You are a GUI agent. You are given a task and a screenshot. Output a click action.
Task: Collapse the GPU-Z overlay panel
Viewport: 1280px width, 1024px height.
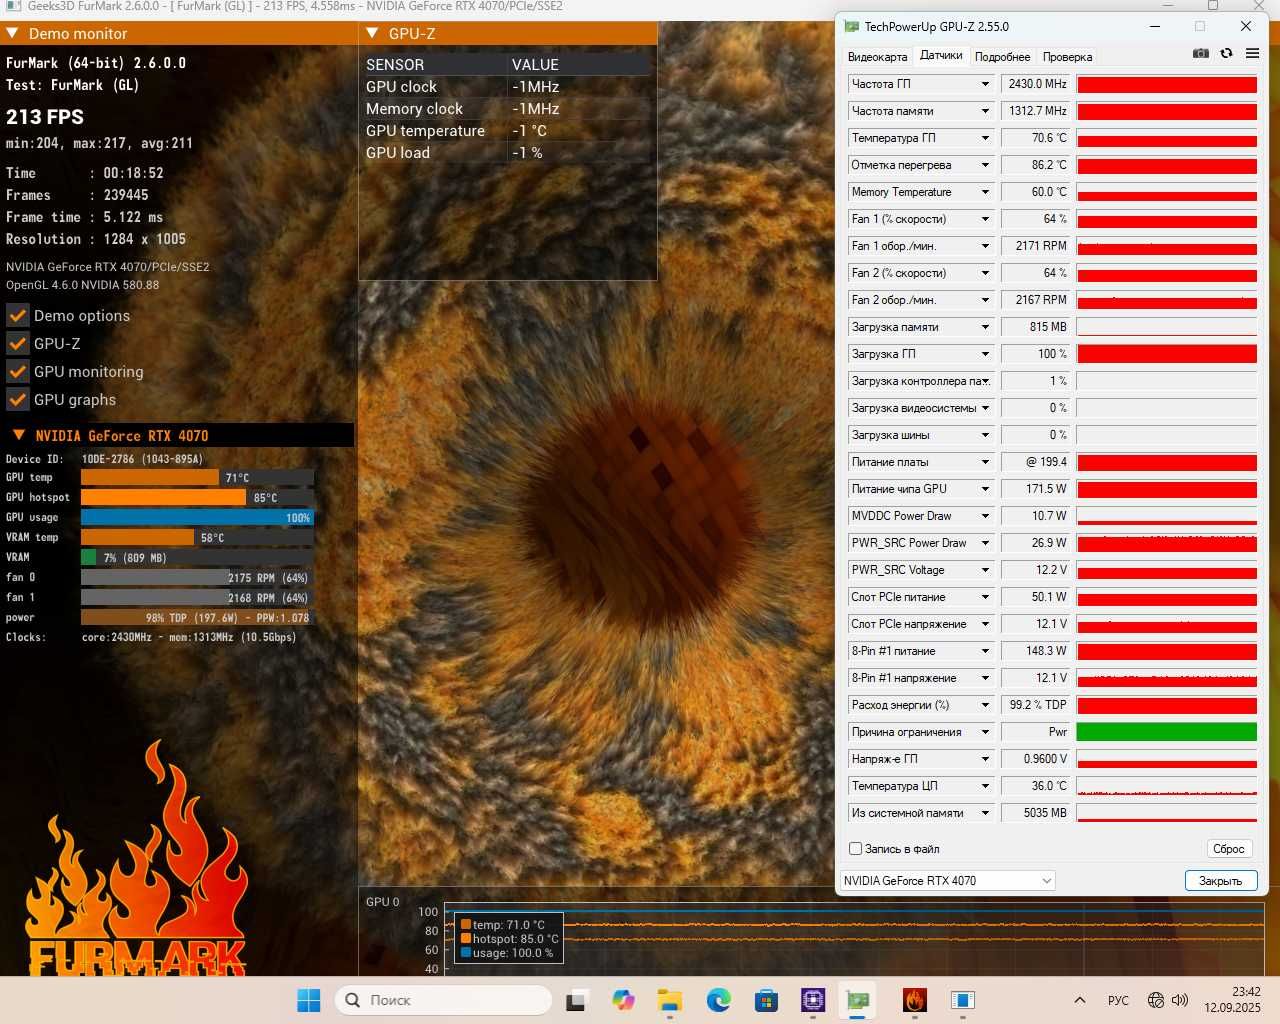pos(372,33)
